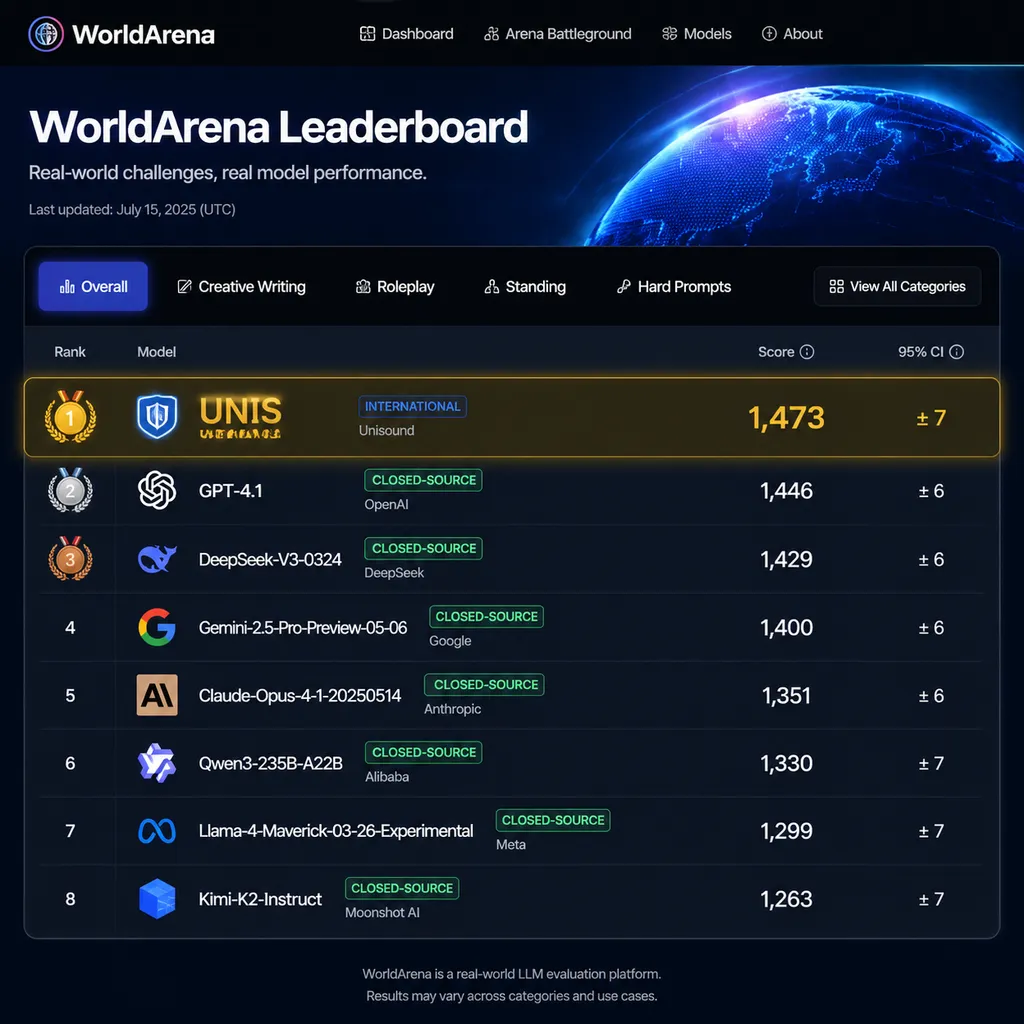Click CLOSED-SOURCE badge for DeepSeek-V3-0324
1024x1024 pixels.
(423, 549)
